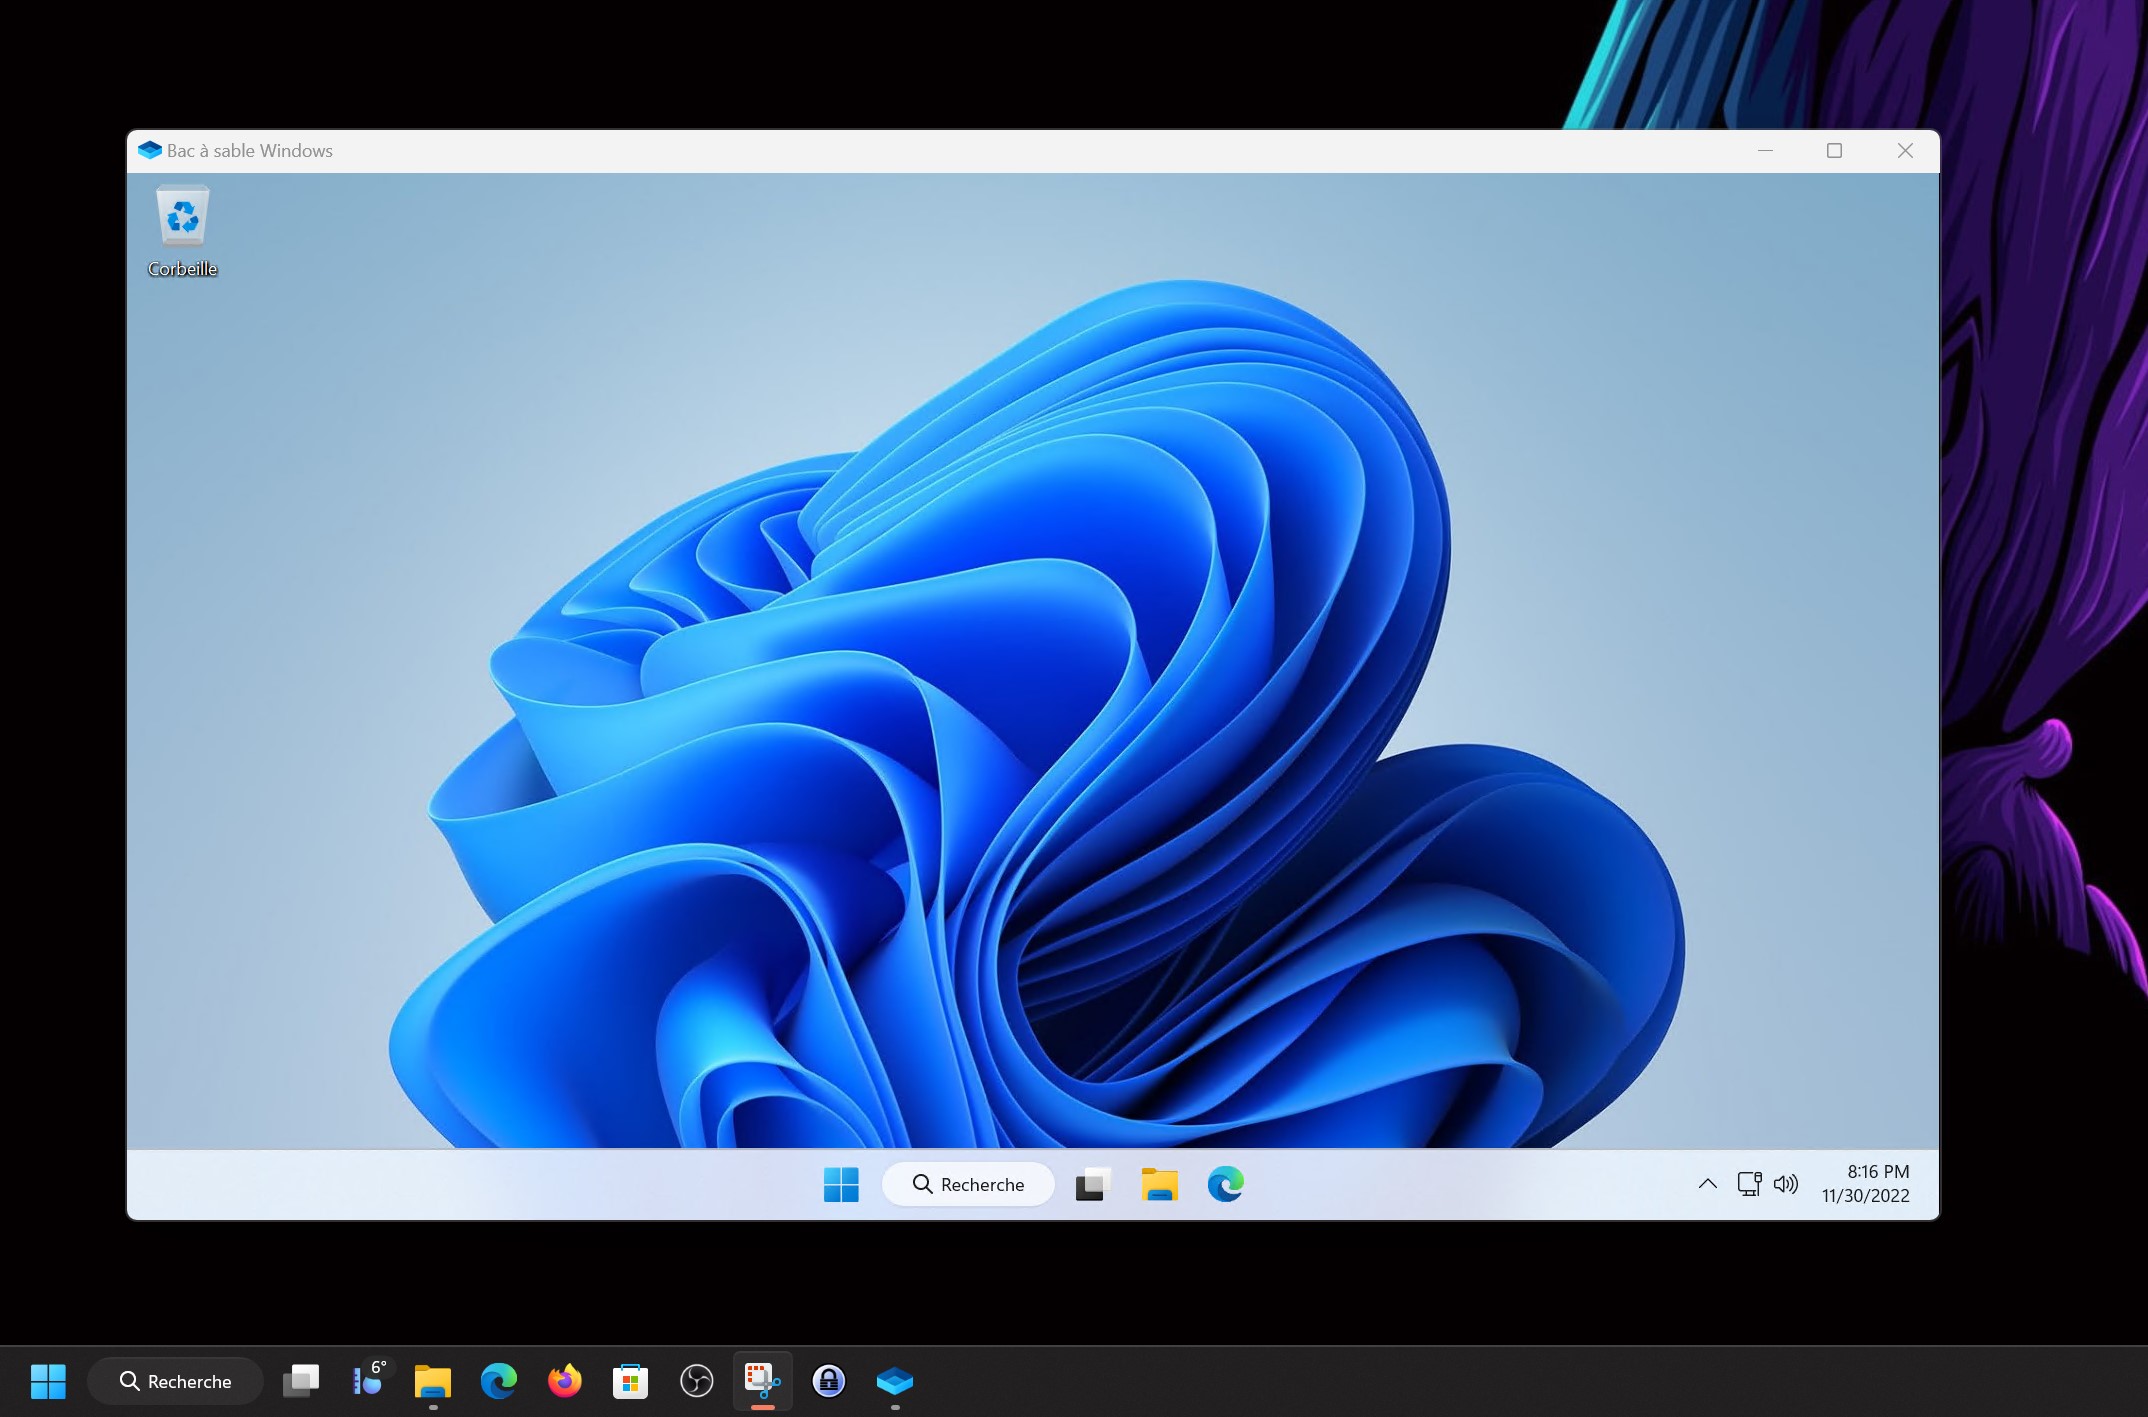
Task: Open File Explorer in sandbox taskbar
Action: (x=1159, y=1185)
